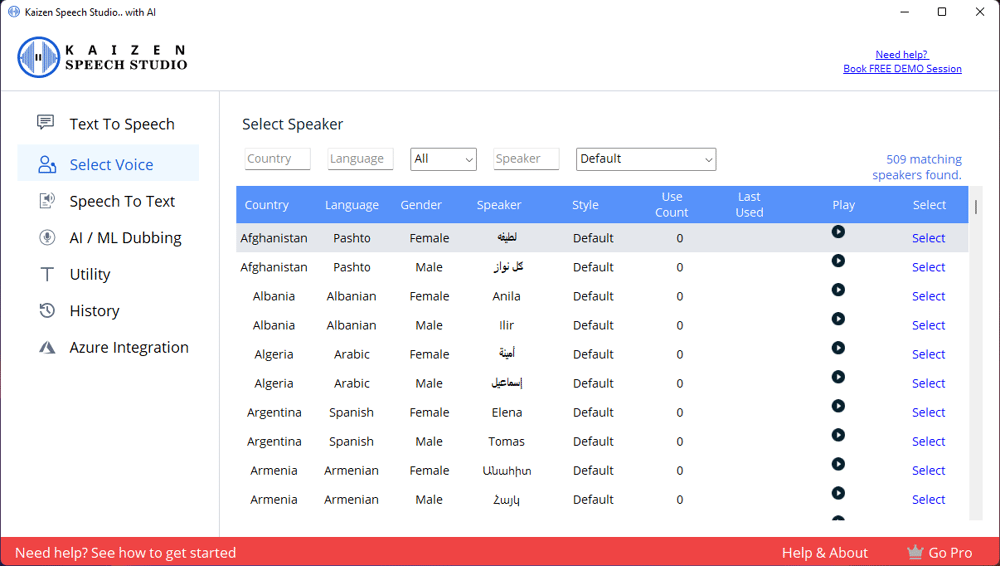Click the Speech To Text sidebar icon
Screen dimensions: 1000x566
(x=46, y=201)
